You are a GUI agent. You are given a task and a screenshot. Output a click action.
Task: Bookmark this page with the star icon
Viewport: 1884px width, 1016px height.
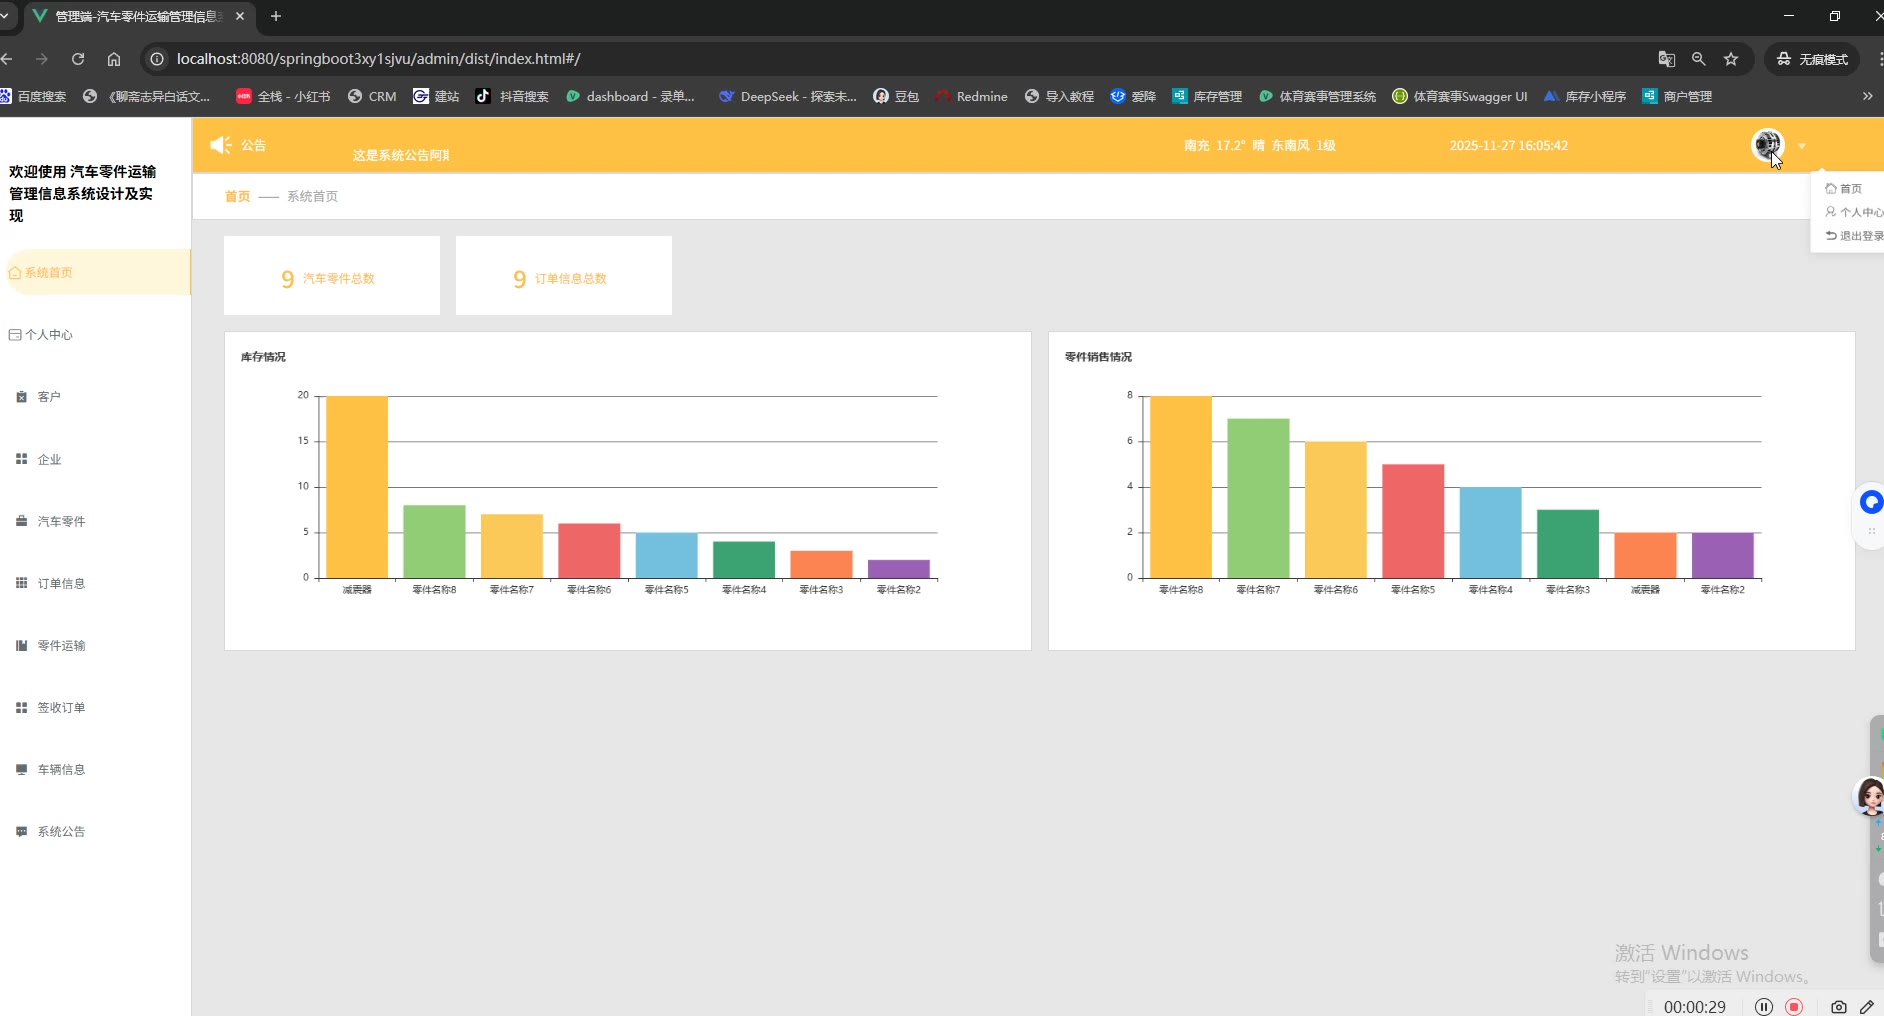tap(1731, 59)
